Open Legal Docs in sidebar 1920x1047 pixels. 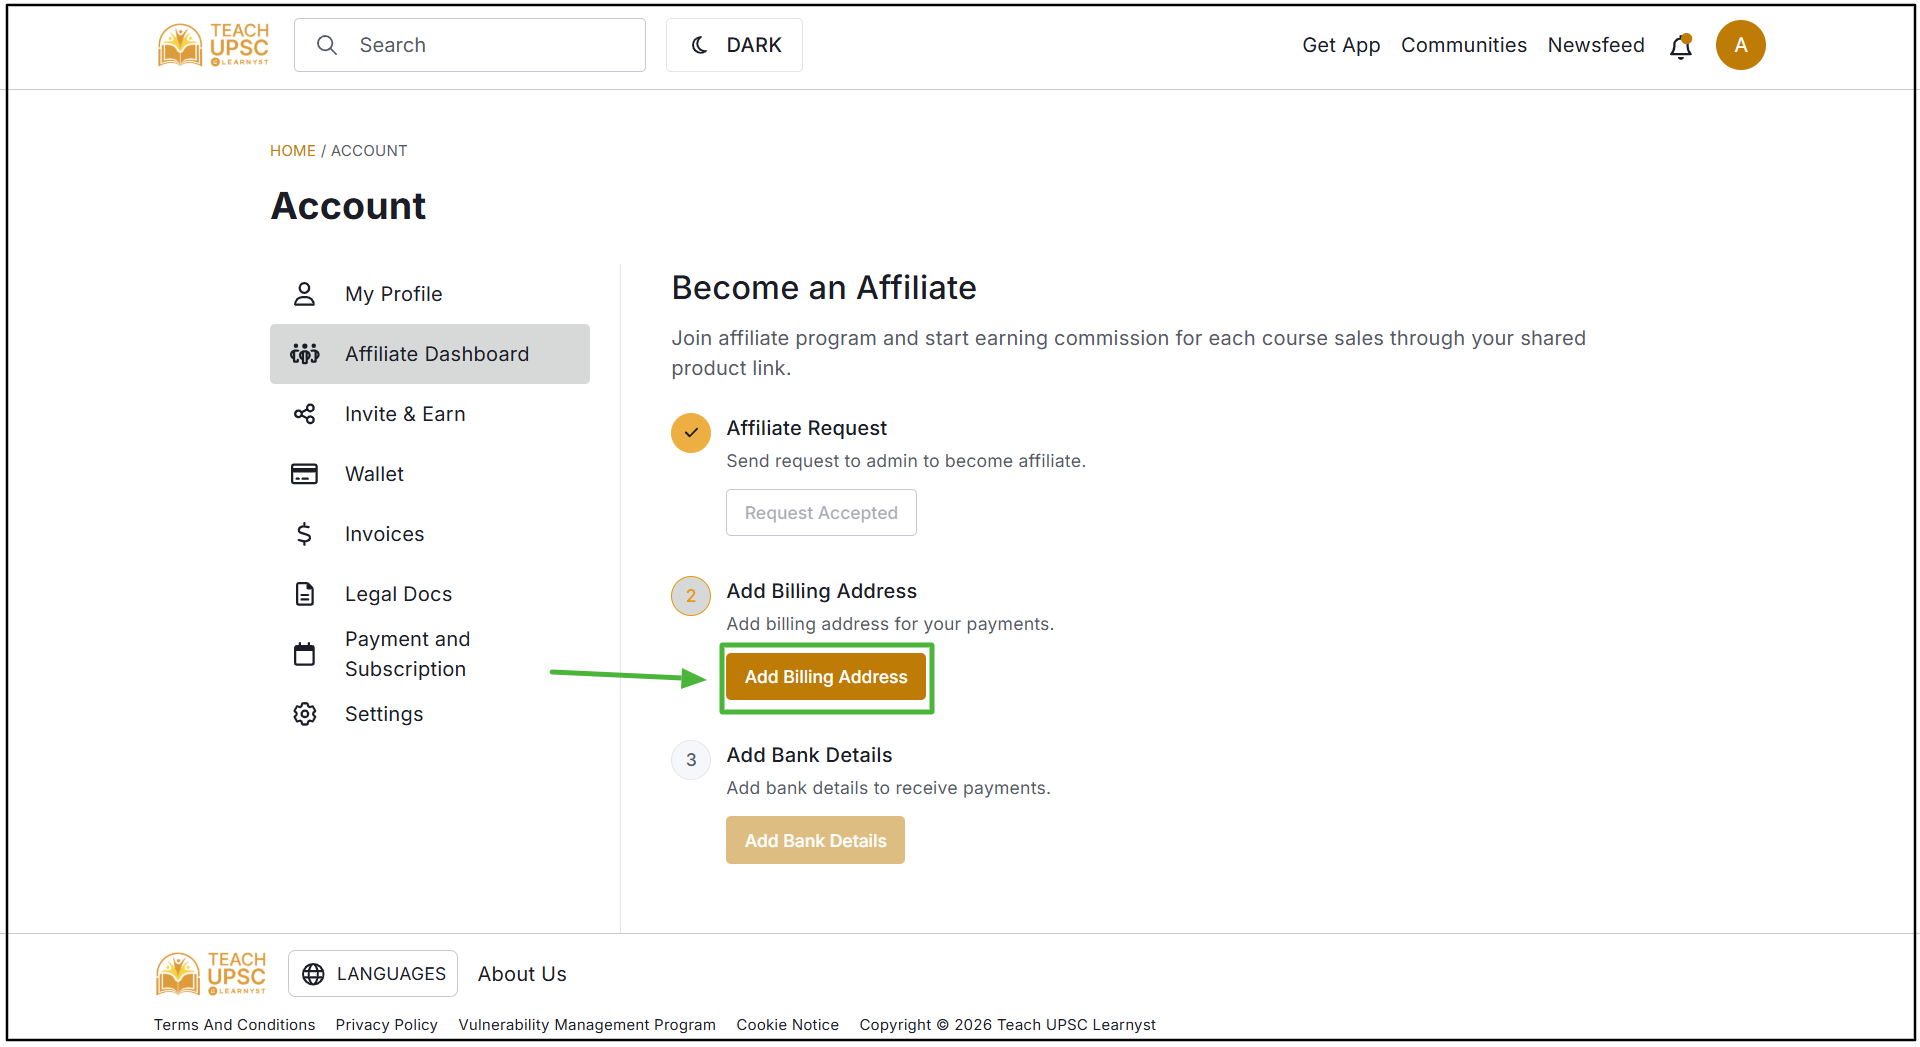(x=430, y=594)
